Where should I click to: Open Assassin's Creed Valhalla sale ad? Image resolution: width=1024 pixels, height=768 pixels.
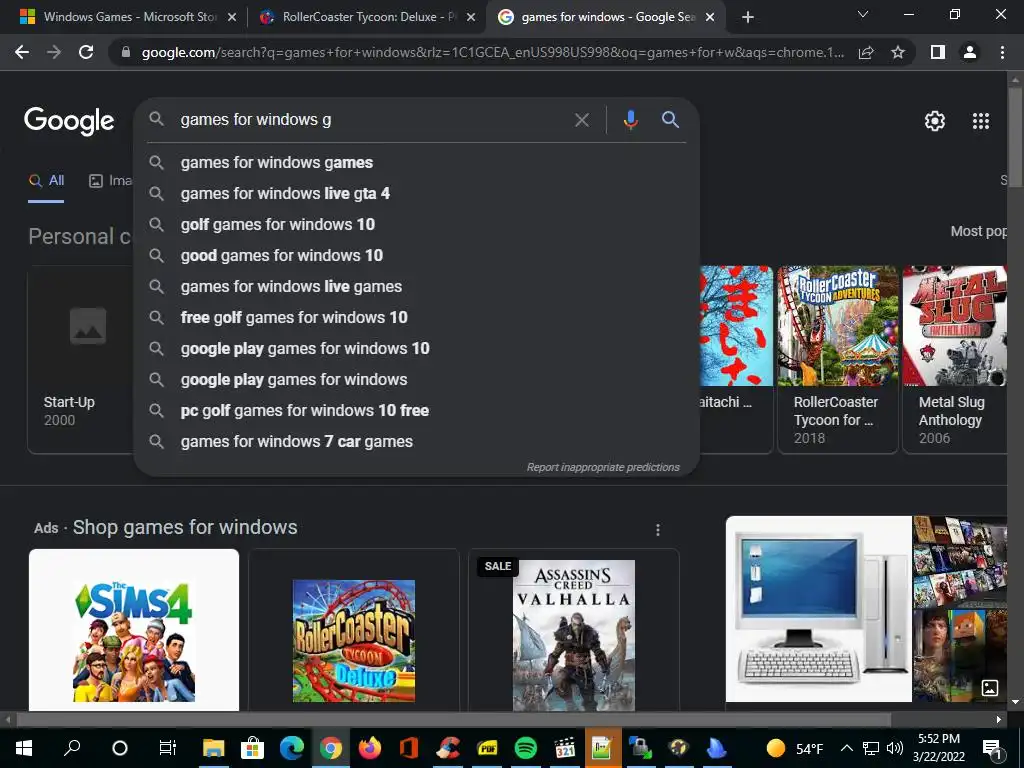click(x=573, y=630)
